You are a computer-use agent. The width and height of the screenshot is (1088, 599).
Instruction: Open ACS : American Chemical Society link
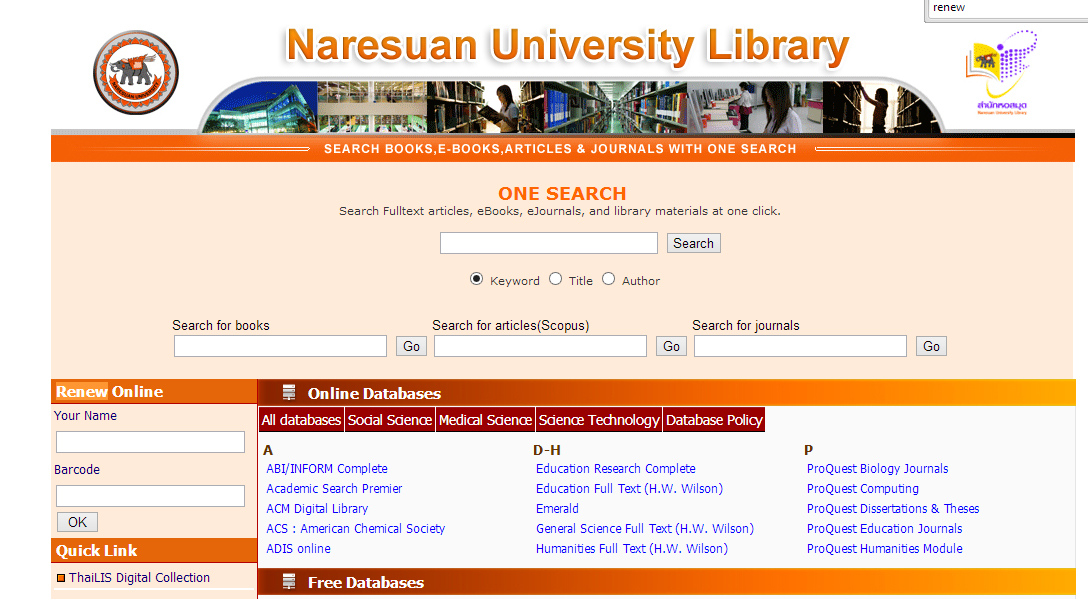point(356,529)
